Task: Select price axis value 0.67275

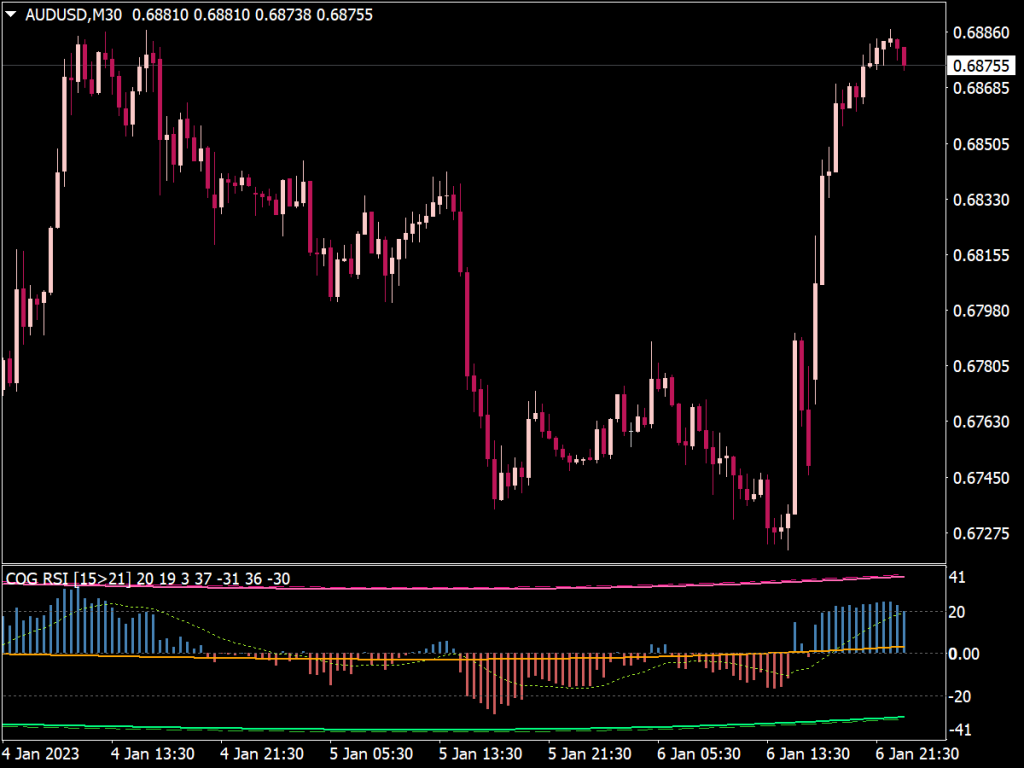Action: 981,533
